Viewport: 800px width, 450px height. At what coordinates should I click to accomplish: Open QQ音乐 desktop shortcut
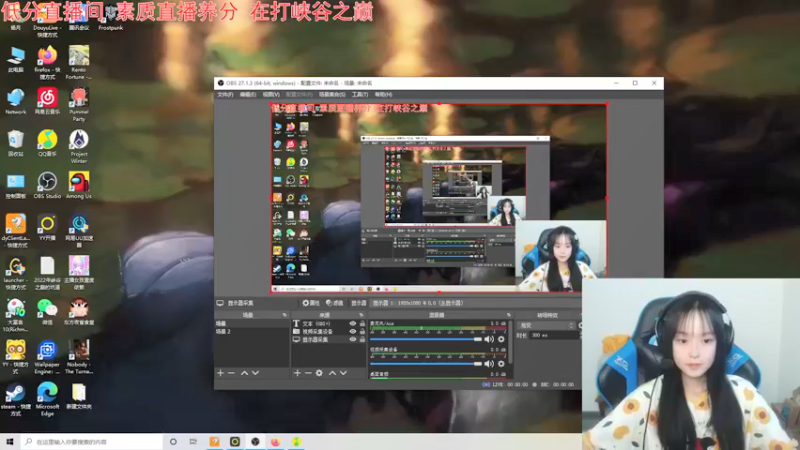47,143
